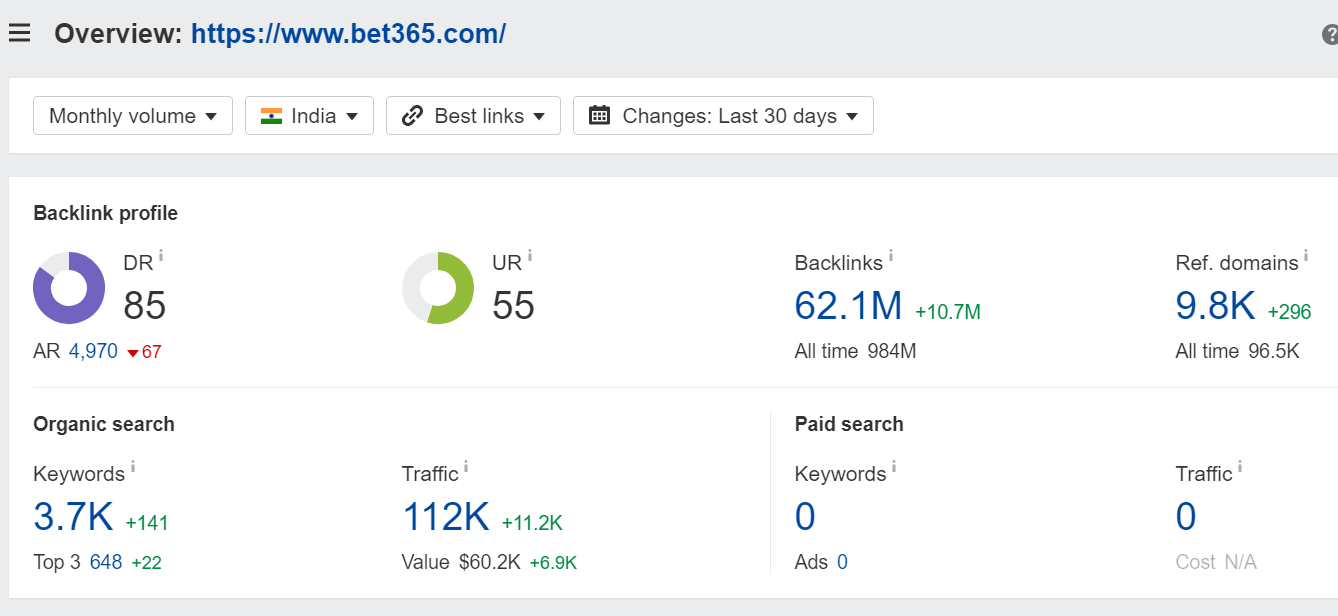Open Top 3 keywords value 648
The height and width of the screenshot is (616, 1338).
coord(106,562)
